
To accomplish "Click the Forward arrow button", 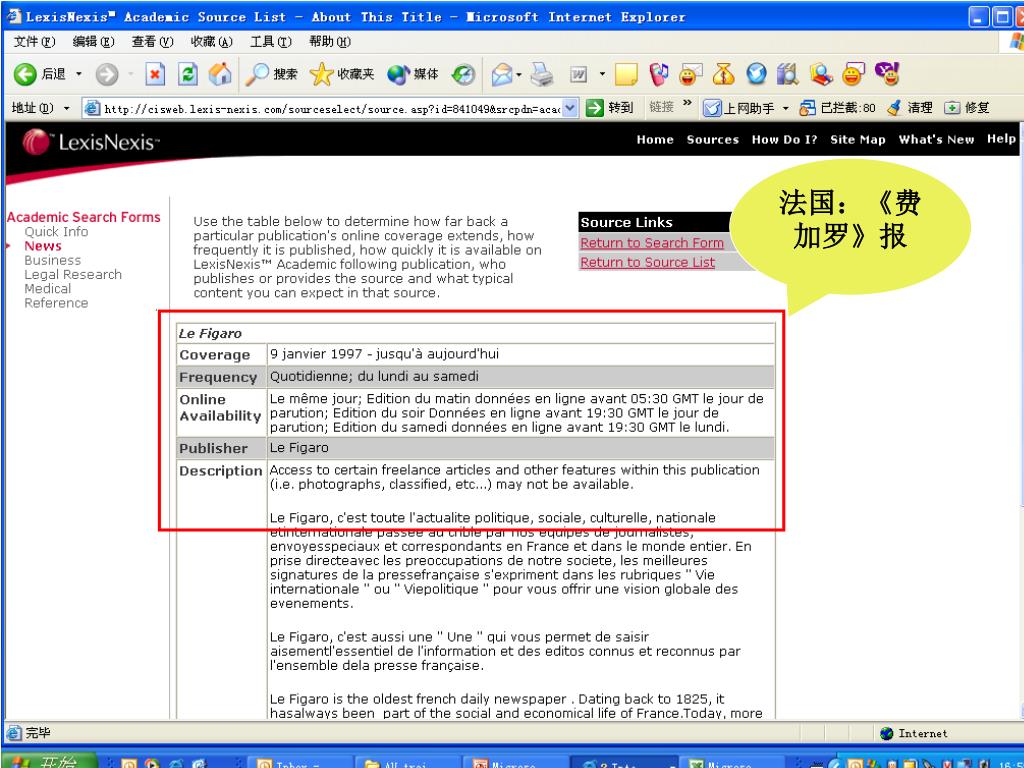I will coord(106,74).
